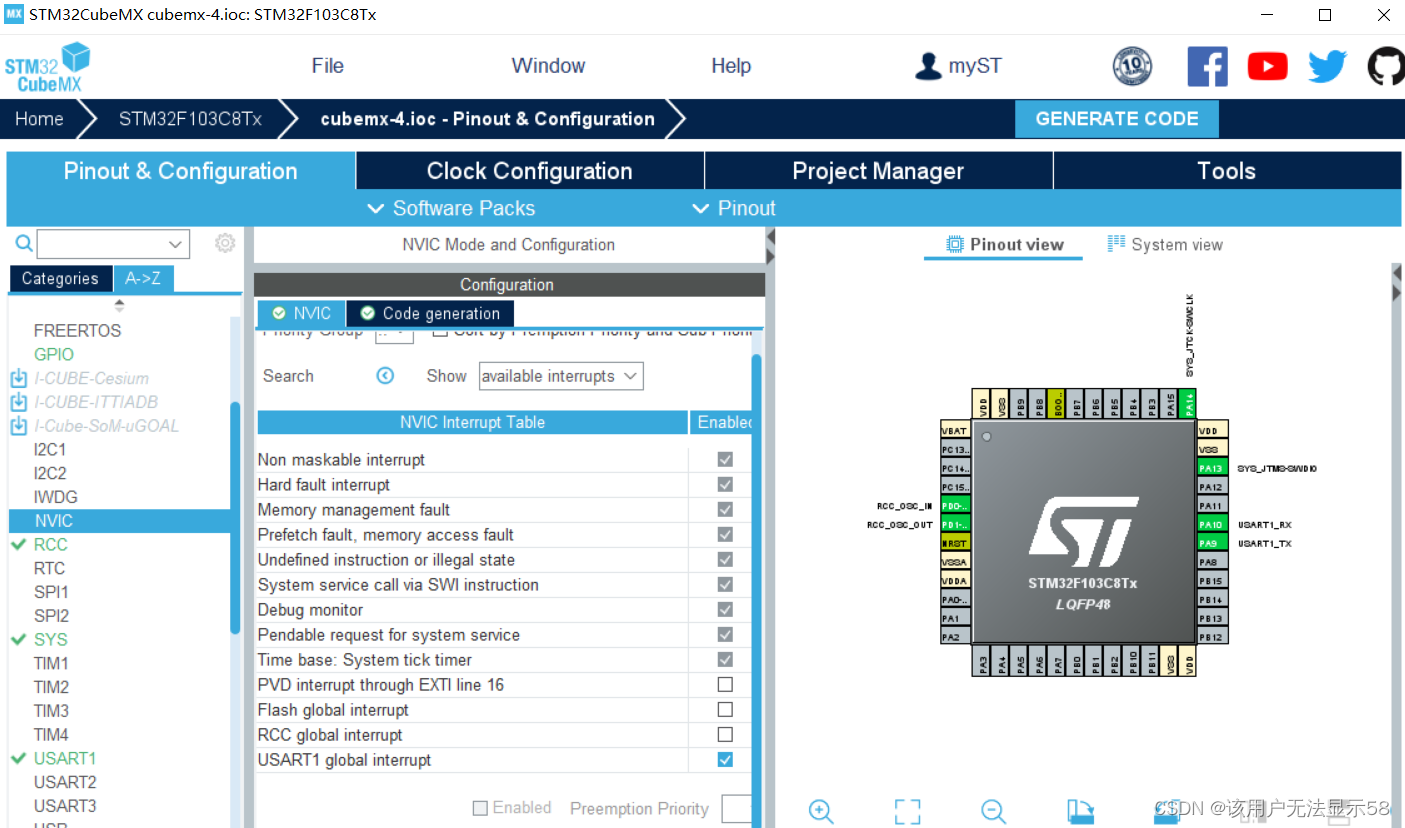This screenshot has height=828, width=1405.
Task: Select the PA13 pin on the chip
Action: [x=1211, y=468]
